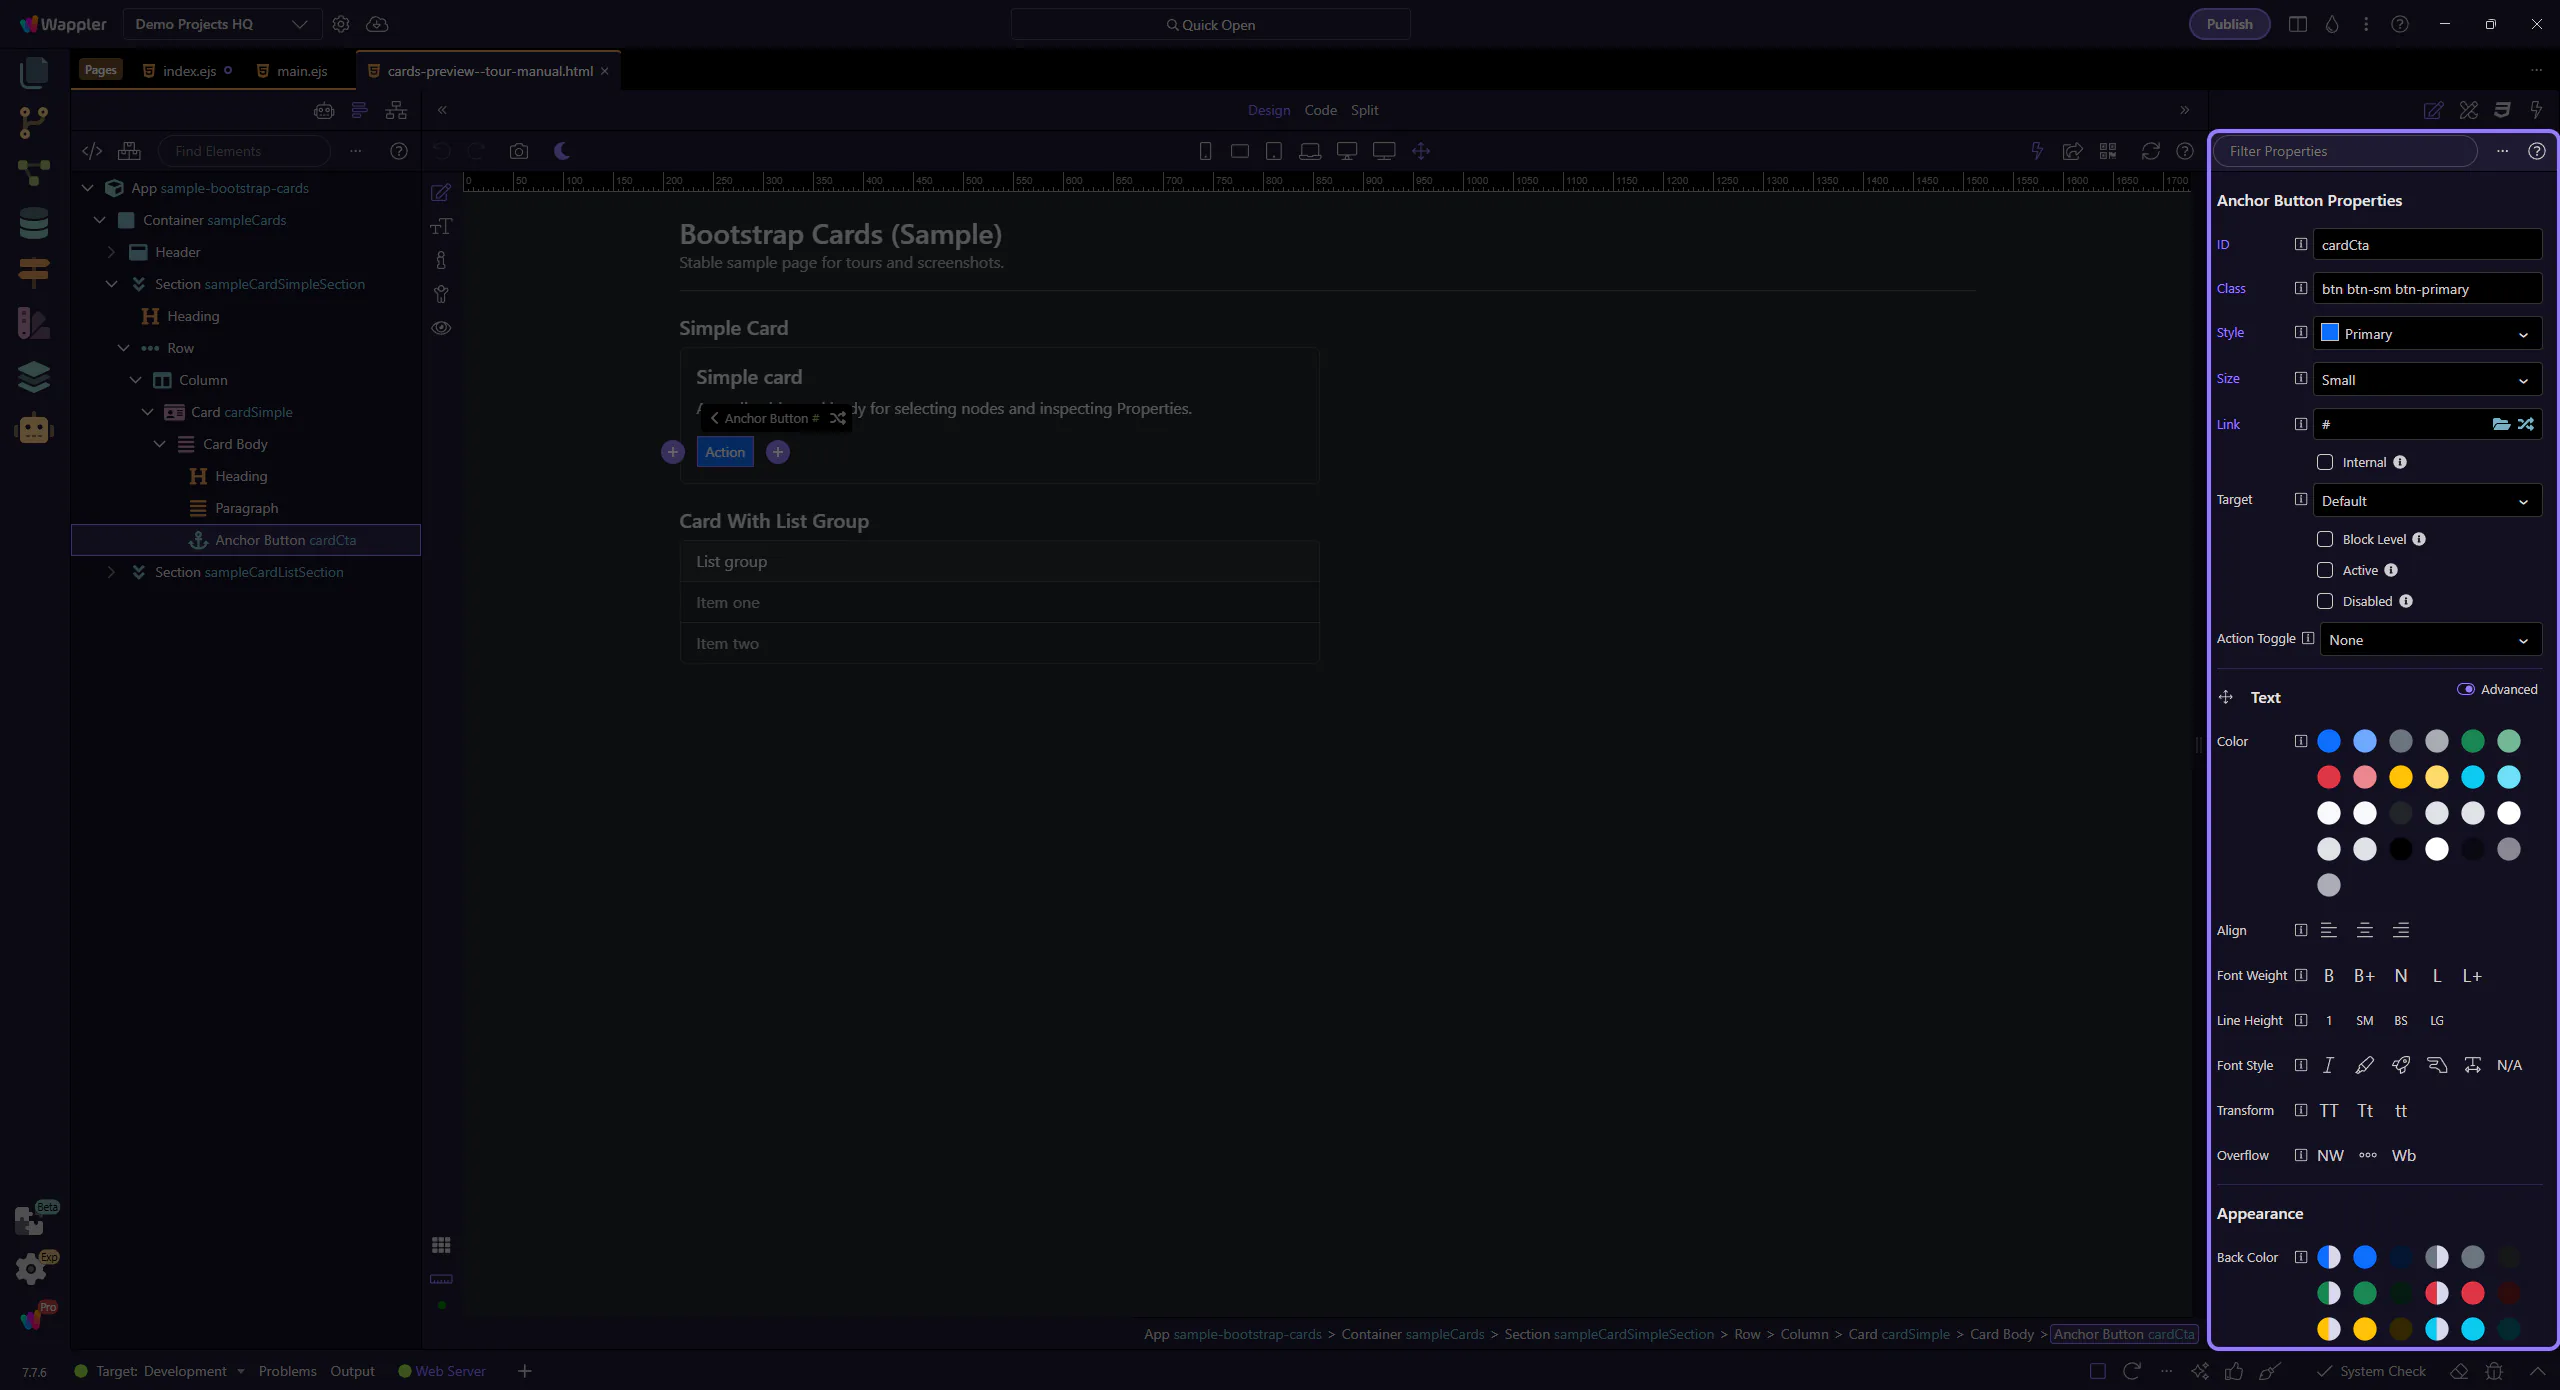
Task: Click center align icon in Align row
Action: (2364, 930)
